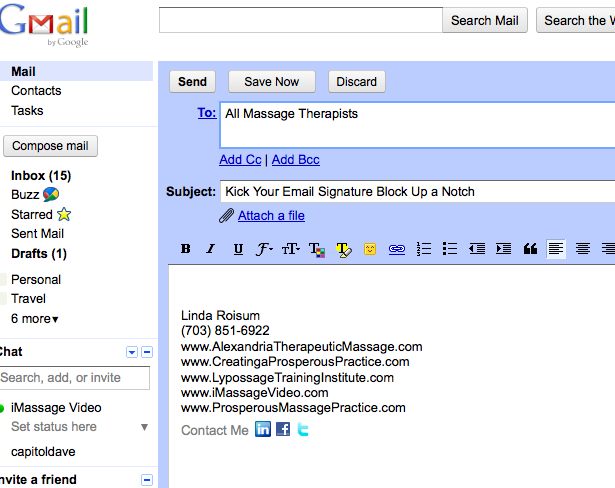
Task: Collapse the Chat section
Action: coord(147,352)
